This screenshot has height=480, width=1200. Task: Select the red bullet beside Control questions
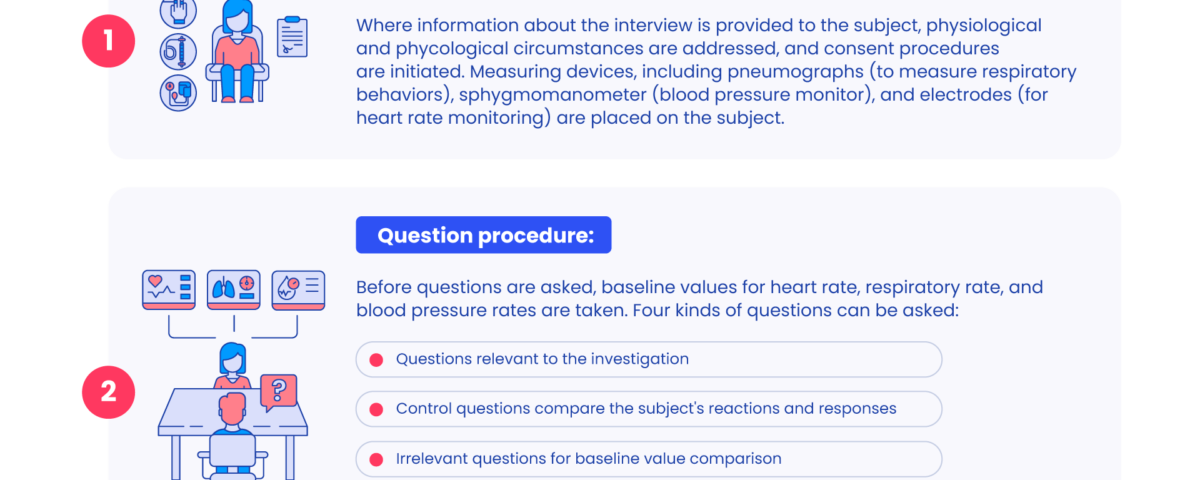click(376, 409)
